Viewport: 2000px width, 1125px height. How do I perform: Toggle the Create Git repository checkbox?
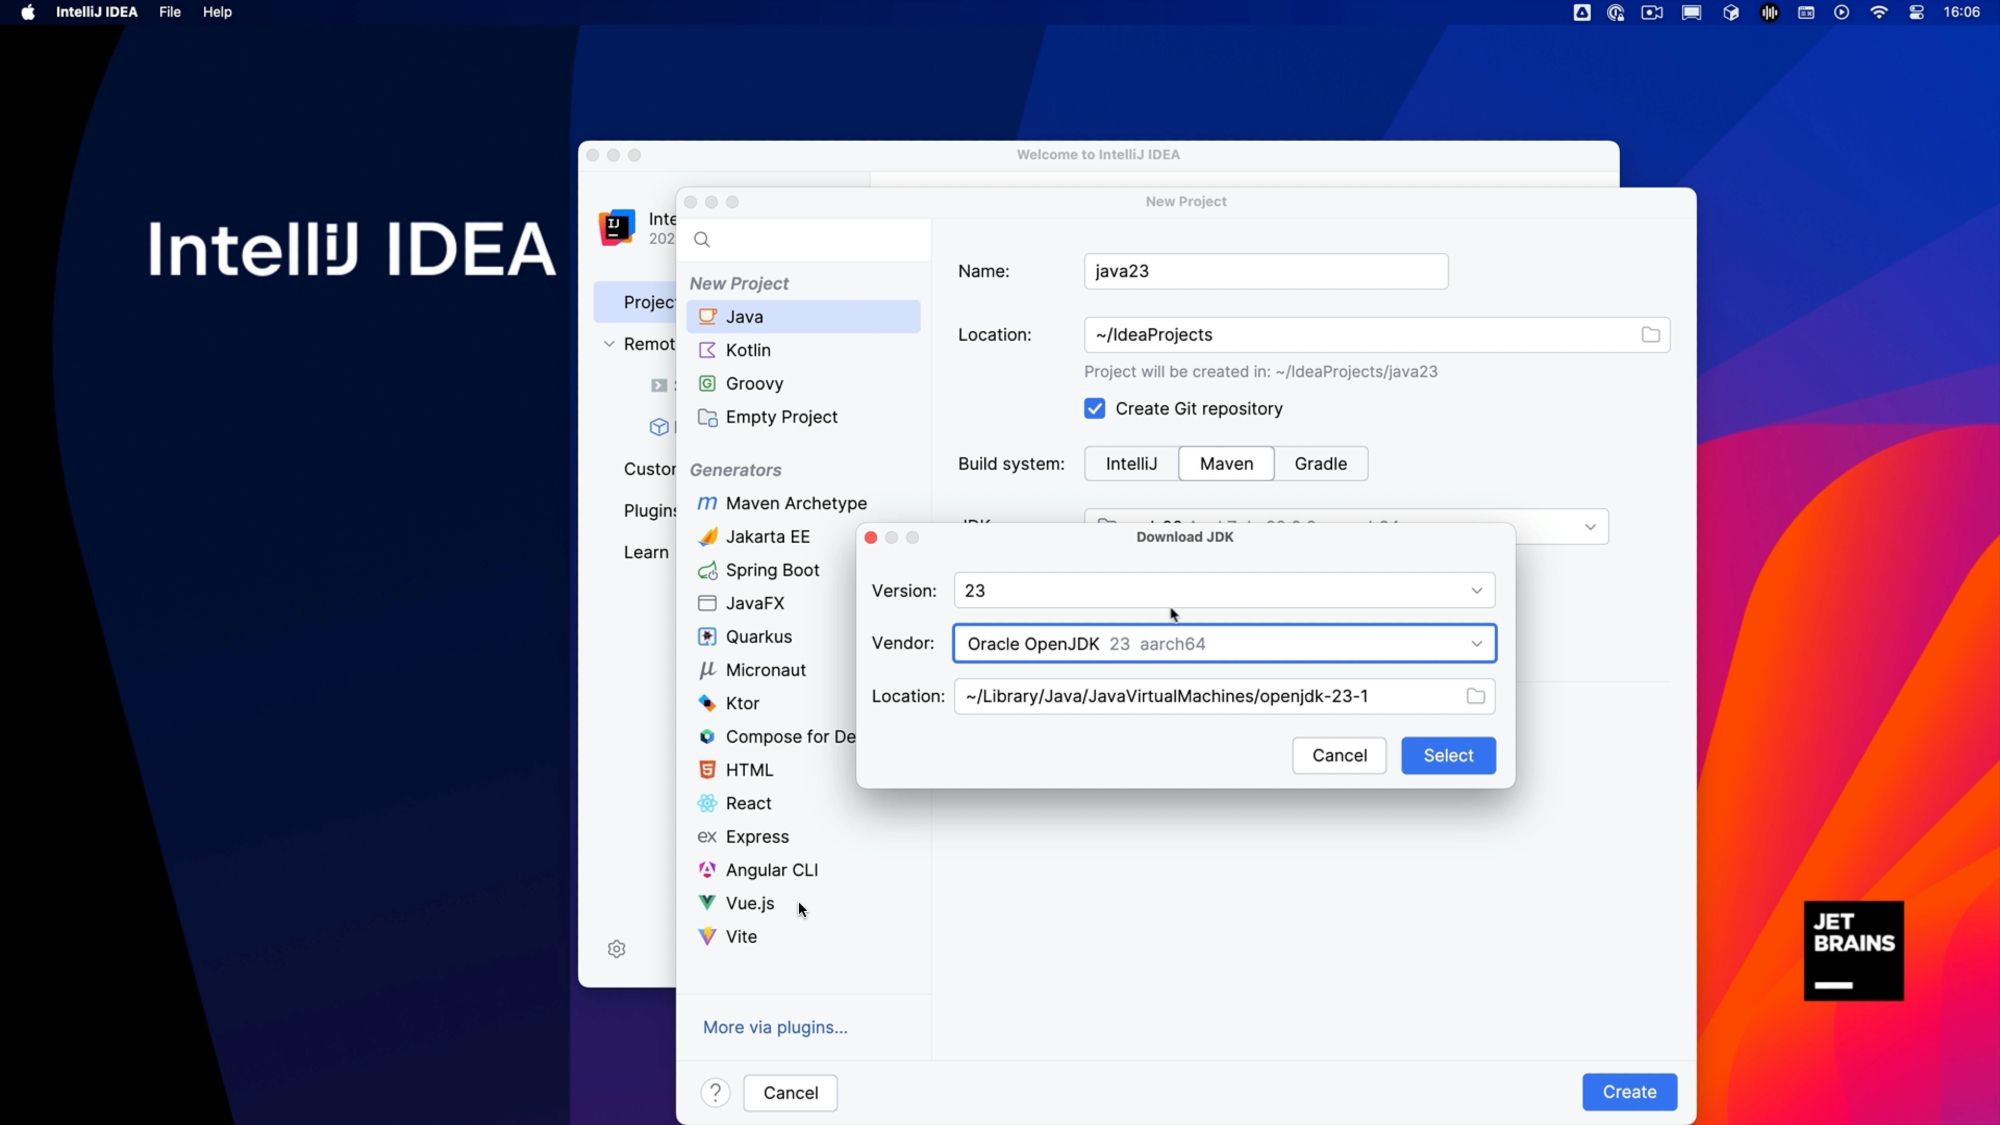(1095, 408)
